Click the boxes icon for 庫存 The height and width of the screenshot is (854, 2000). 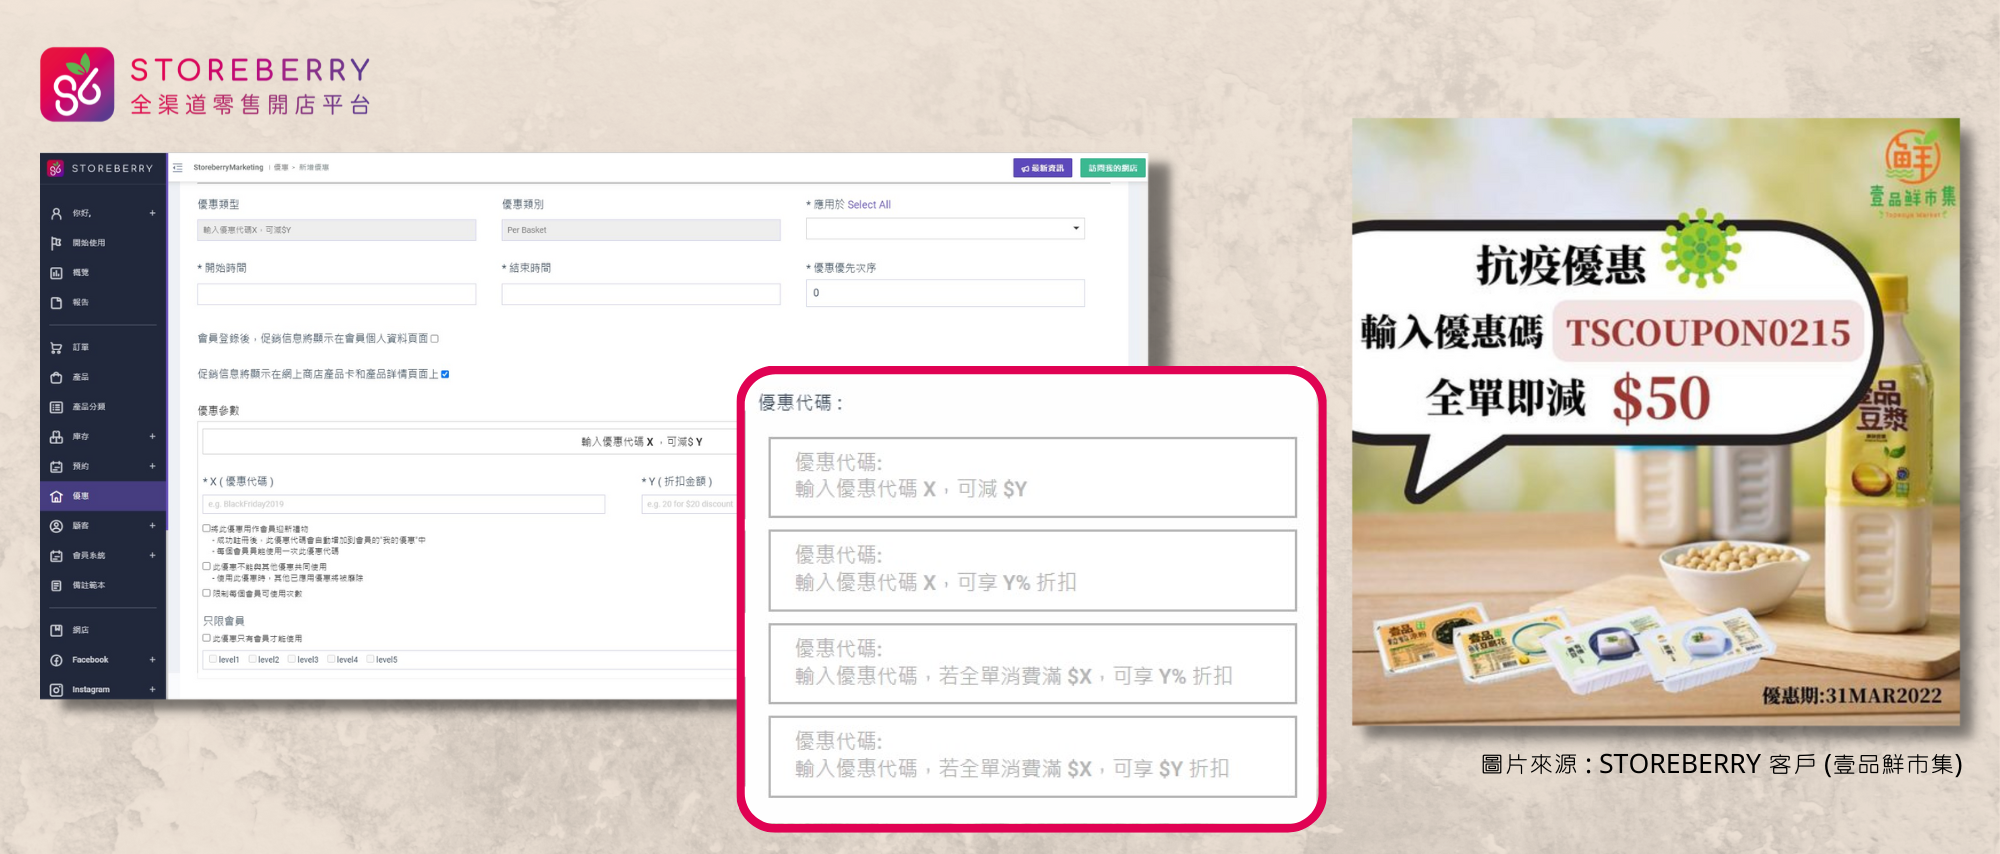coord(56,437)
